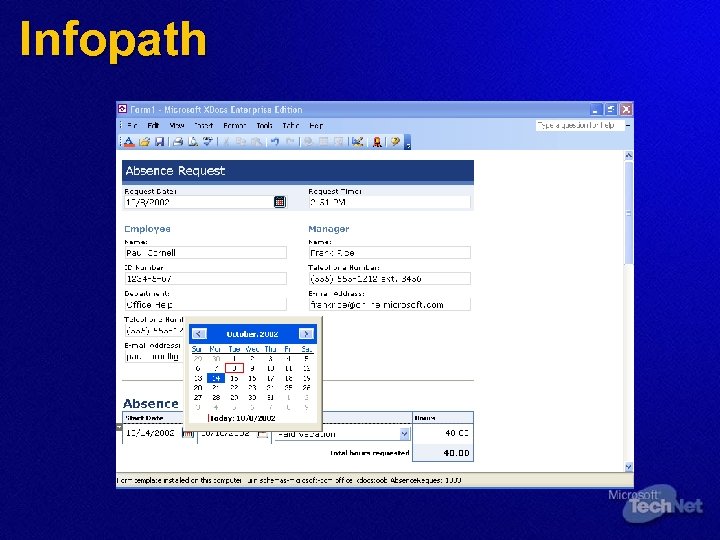
Task: Click the Start Date 10/14/2002 field
Action: (153, 433)
